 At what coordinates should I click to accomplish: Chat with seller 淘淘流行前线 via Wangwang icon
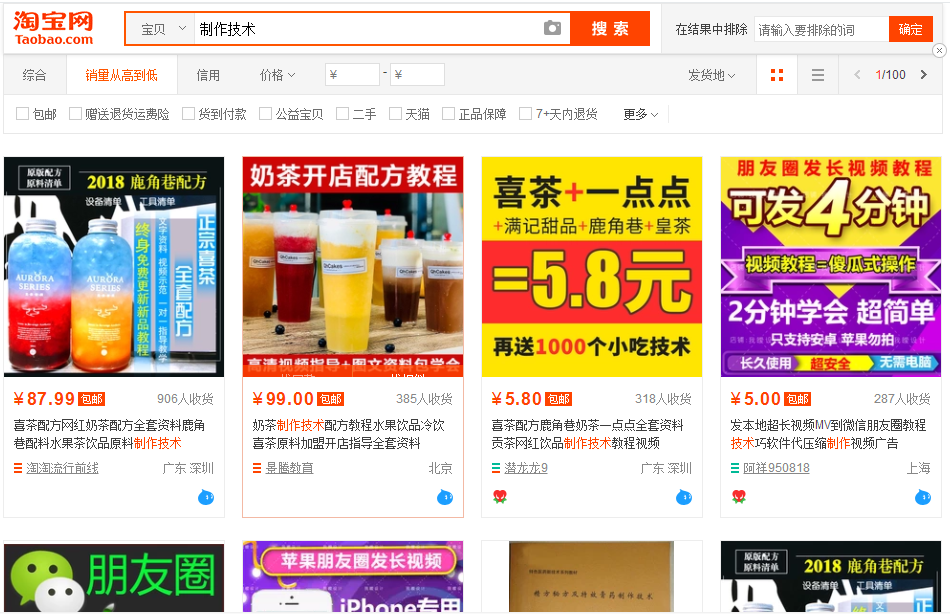click(x=206, y=498)
